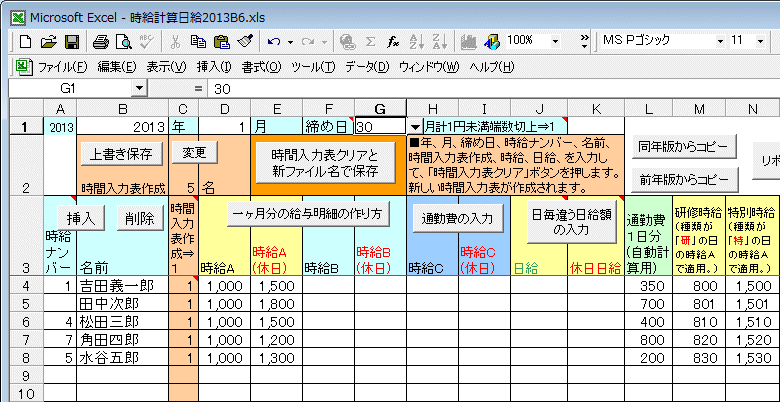Open the MS Pゴシック font dropdown
The height and width of the screenshot is (402, 780).
coord(712,41)
